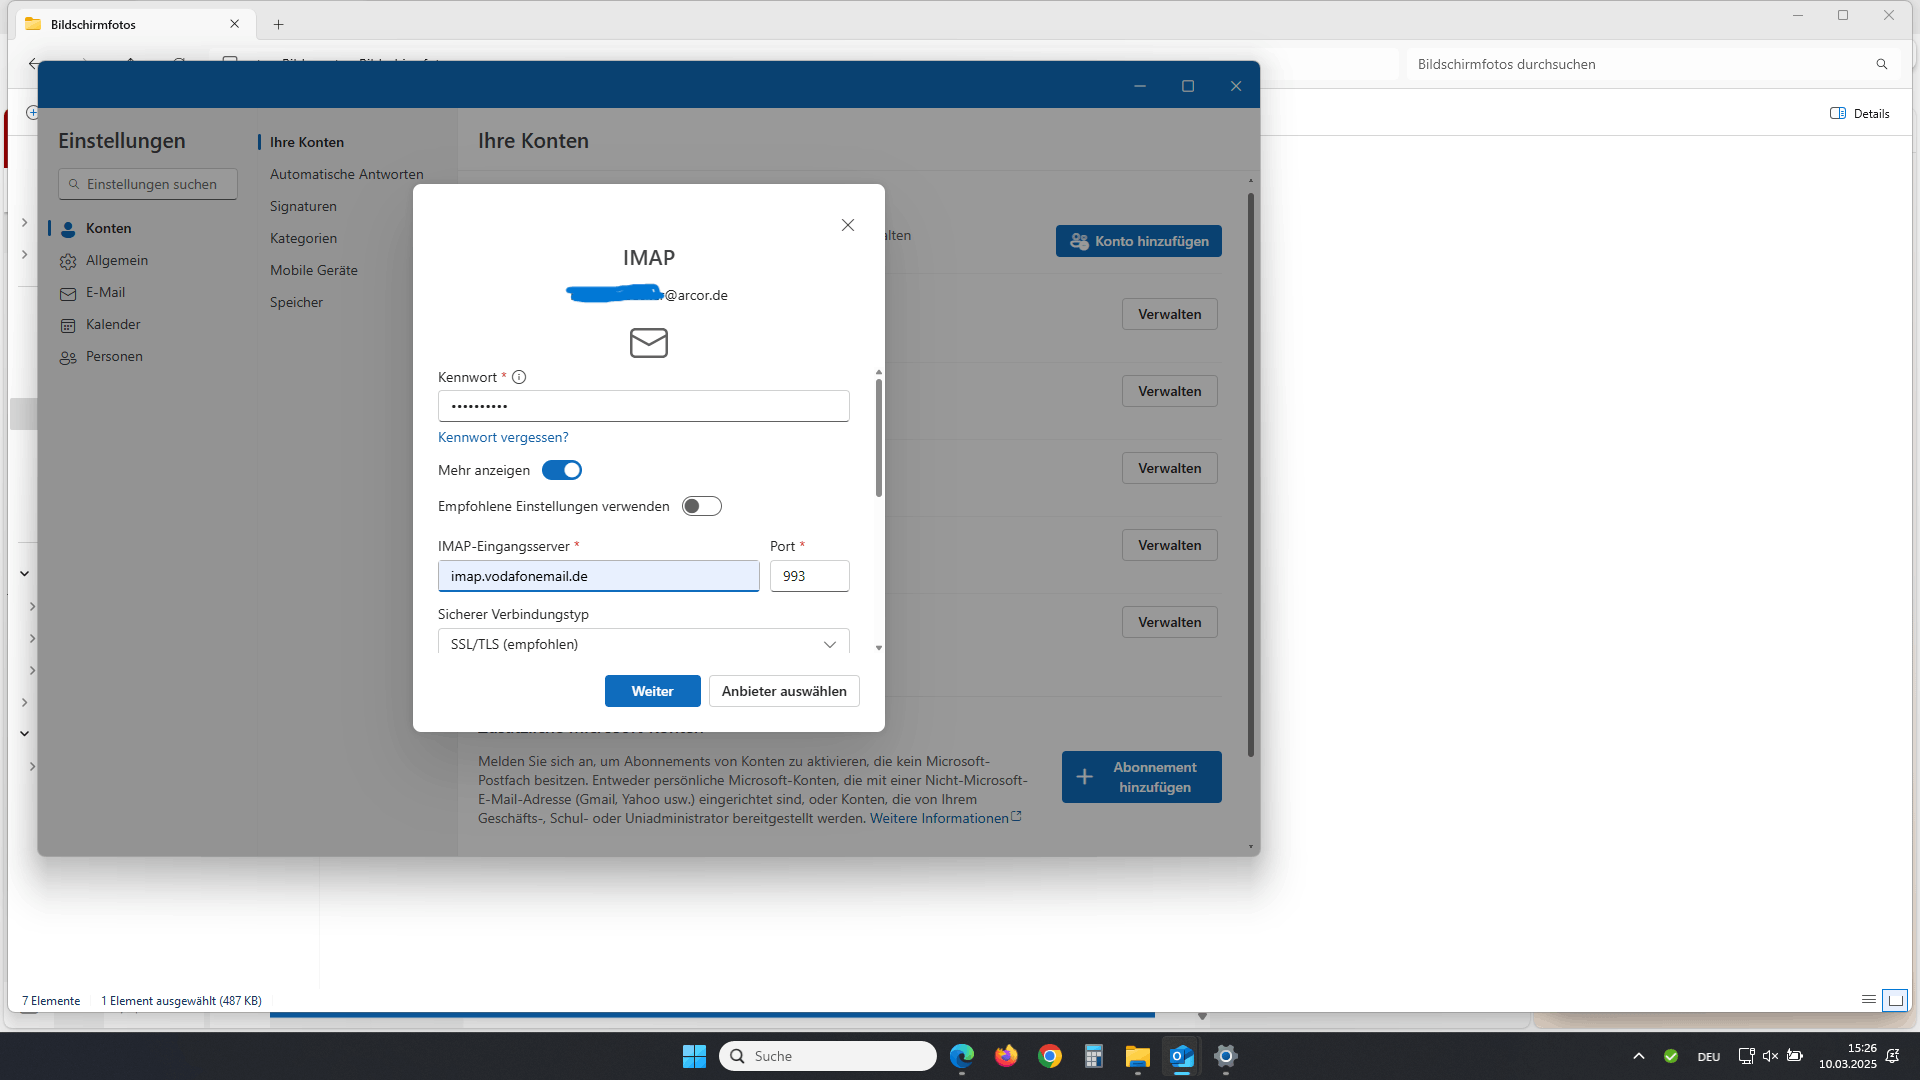
Task: Click the Konten person icon in sidebar
Action: [x=68, y=229]
